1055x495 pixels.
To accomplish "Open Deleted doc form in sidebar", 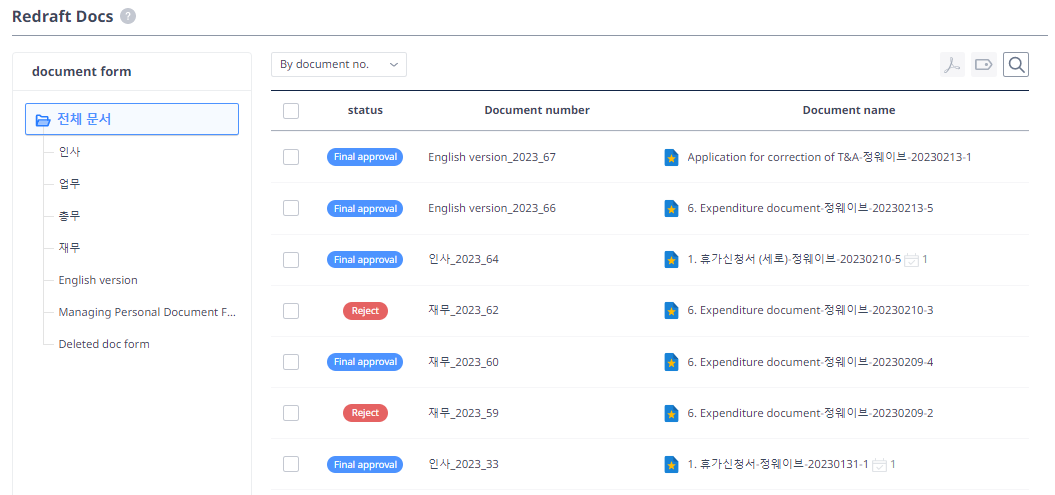I will tap(104, 344).
